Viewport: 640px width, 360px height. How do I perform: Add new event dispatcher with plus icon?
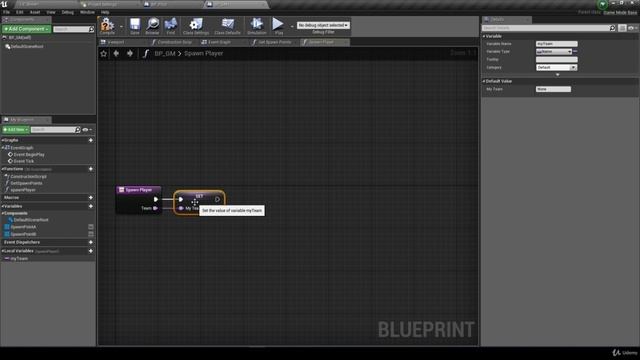91,242
